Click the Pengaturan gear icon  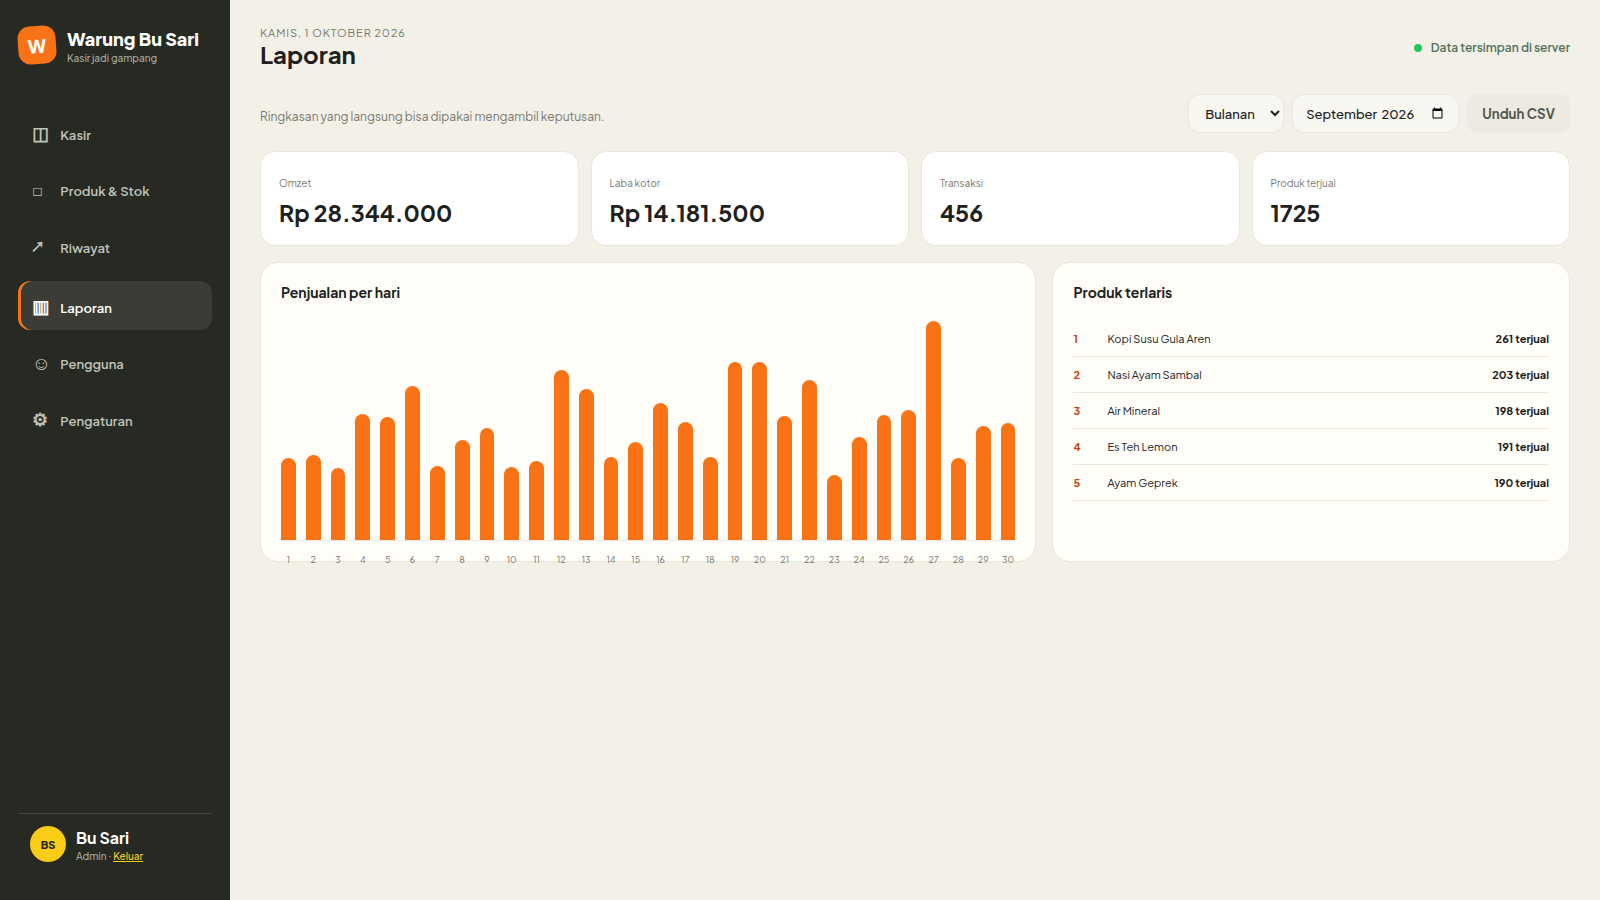pos(40,420)
